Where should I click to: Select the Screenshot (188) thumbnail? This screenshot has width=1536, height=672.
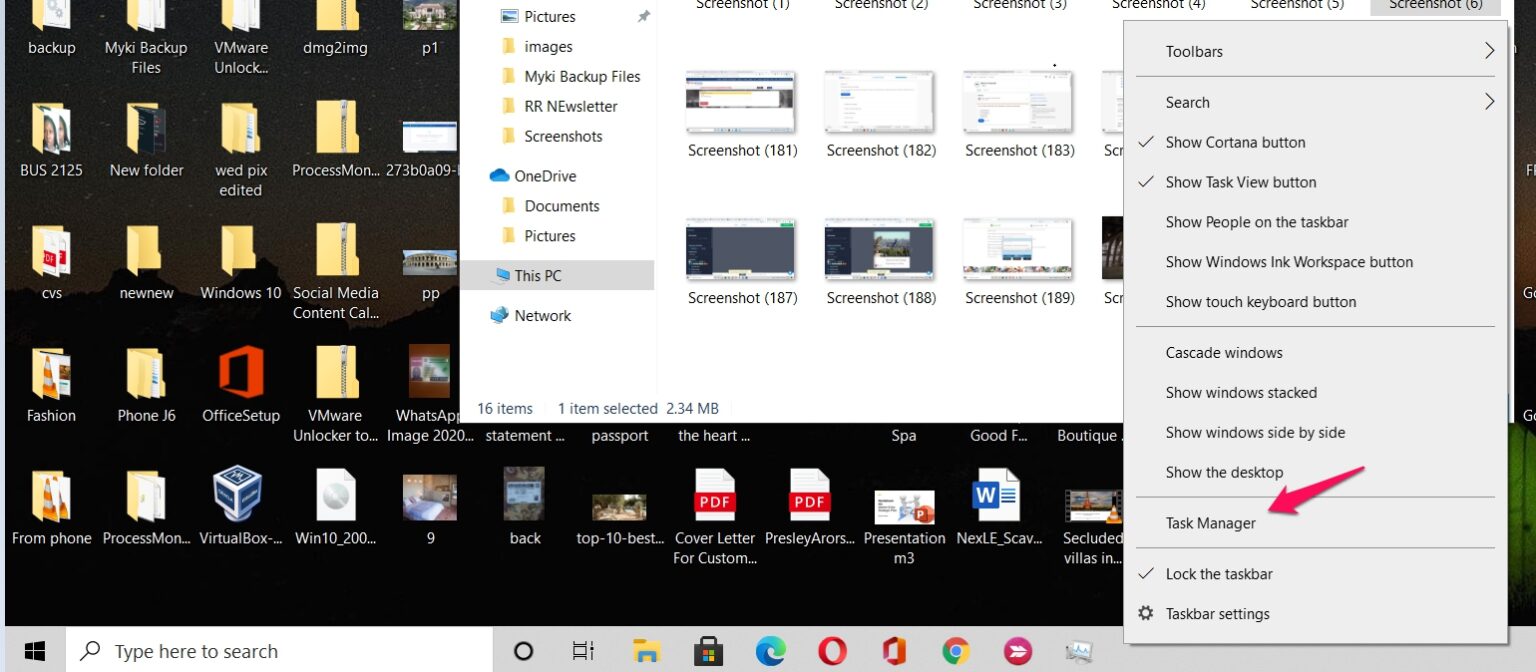coord(879,249)
